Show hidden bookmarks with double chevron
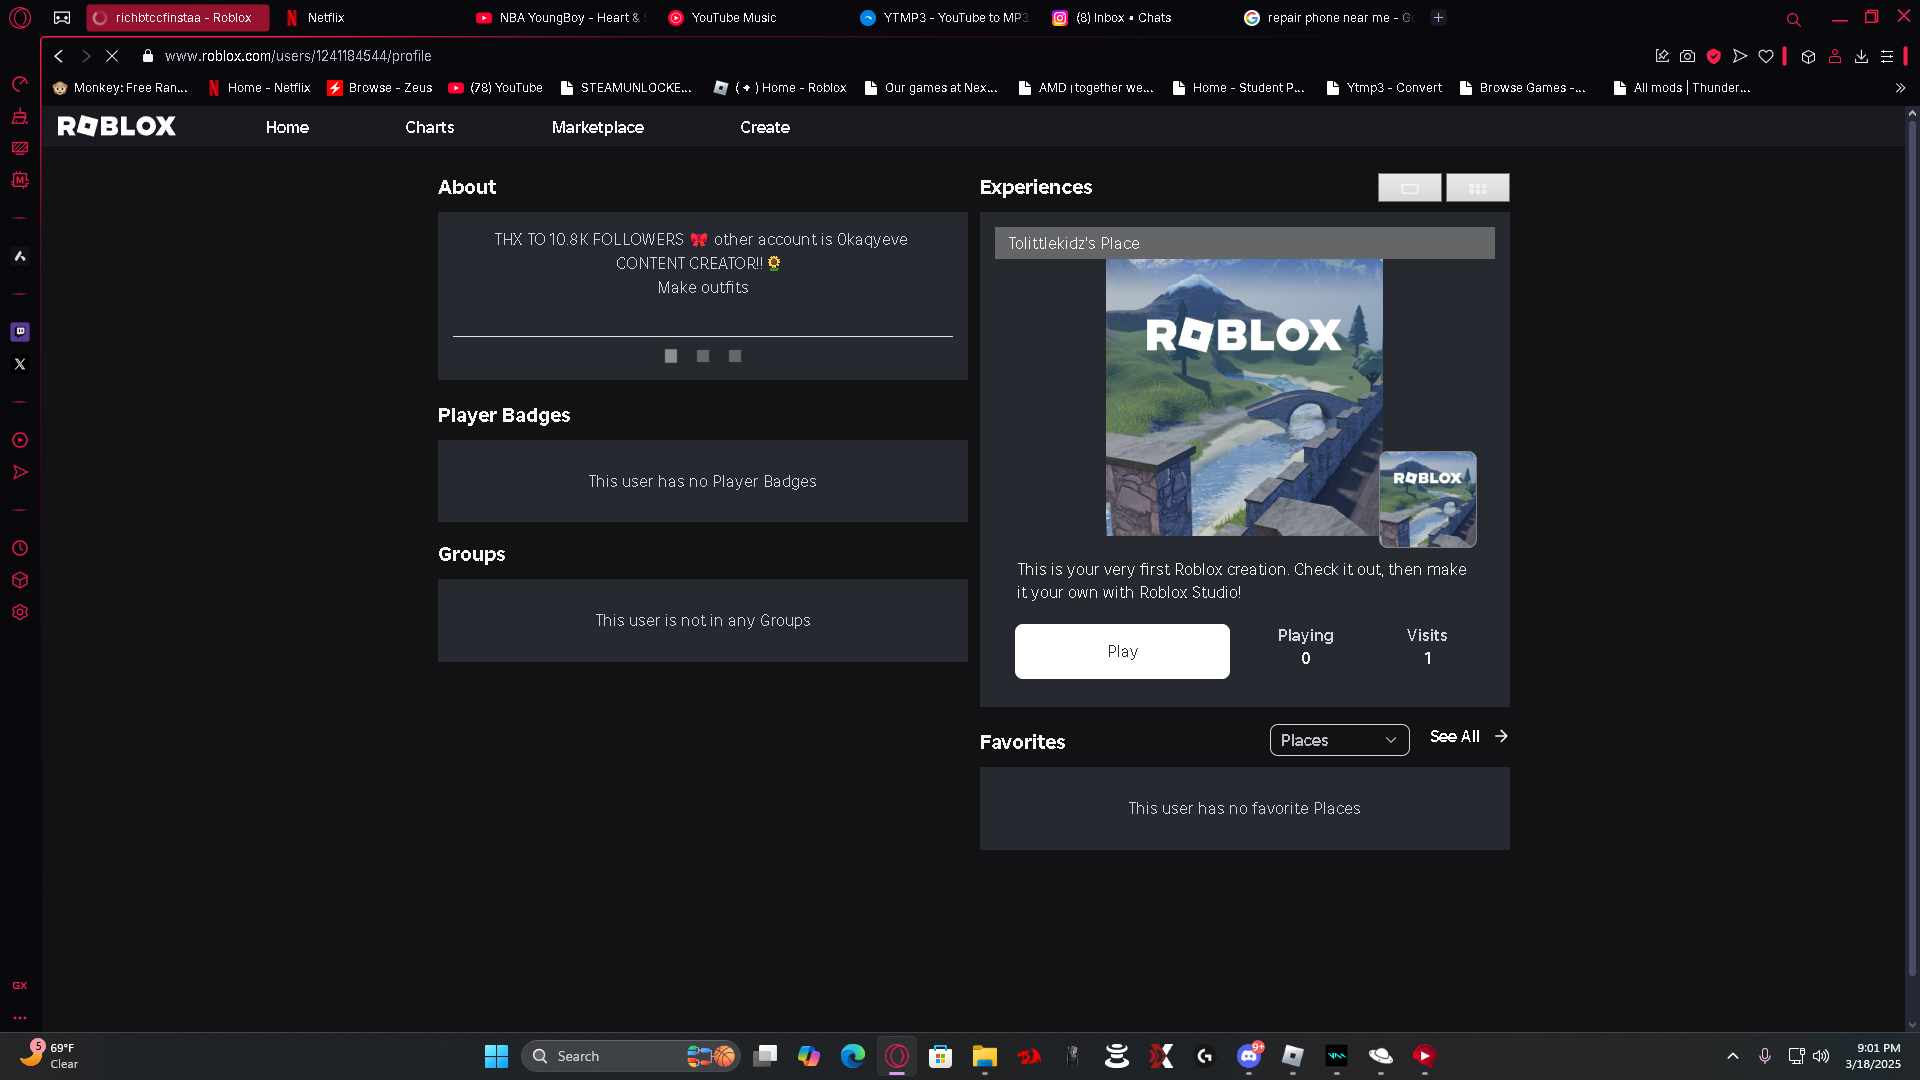This screenshot has height=1080, width=1920. [x=1900, y=88]
